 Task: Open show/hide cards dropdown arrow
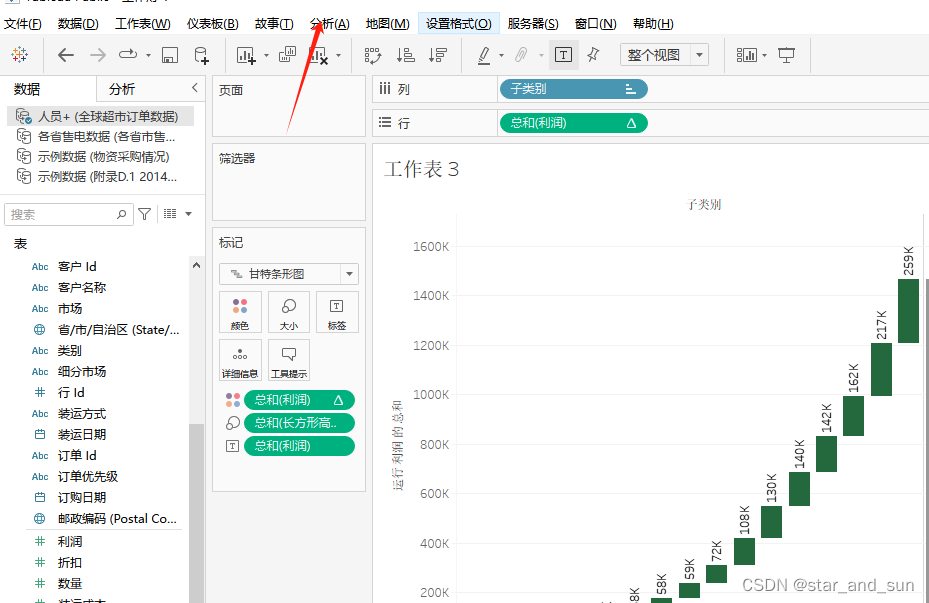[x=764, y=56]
